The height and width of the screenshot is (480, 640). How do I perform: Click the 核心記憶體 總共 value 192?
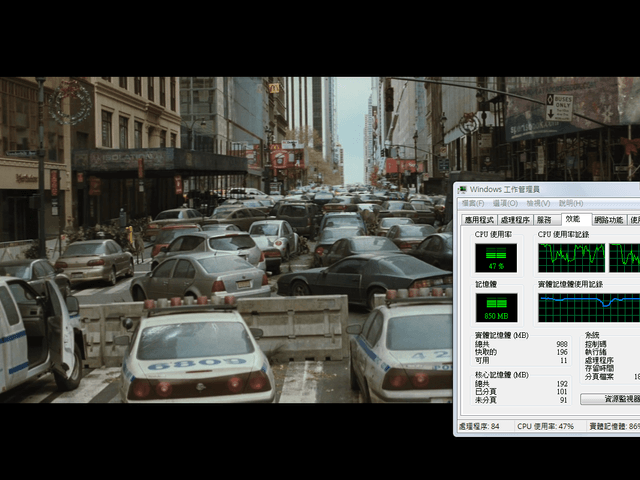562,384
